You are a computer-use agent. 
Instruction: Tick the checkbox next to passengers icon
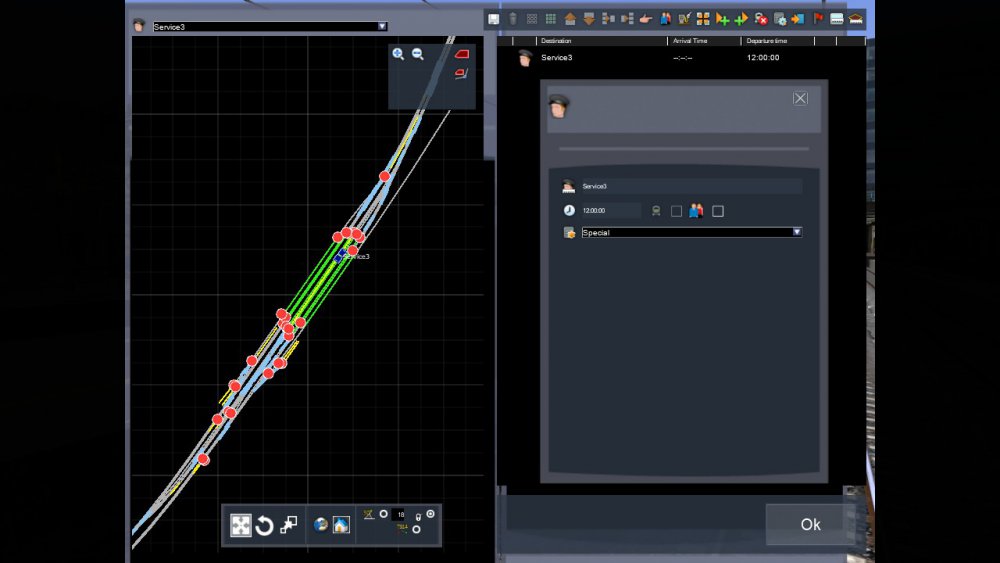(717, 211)
